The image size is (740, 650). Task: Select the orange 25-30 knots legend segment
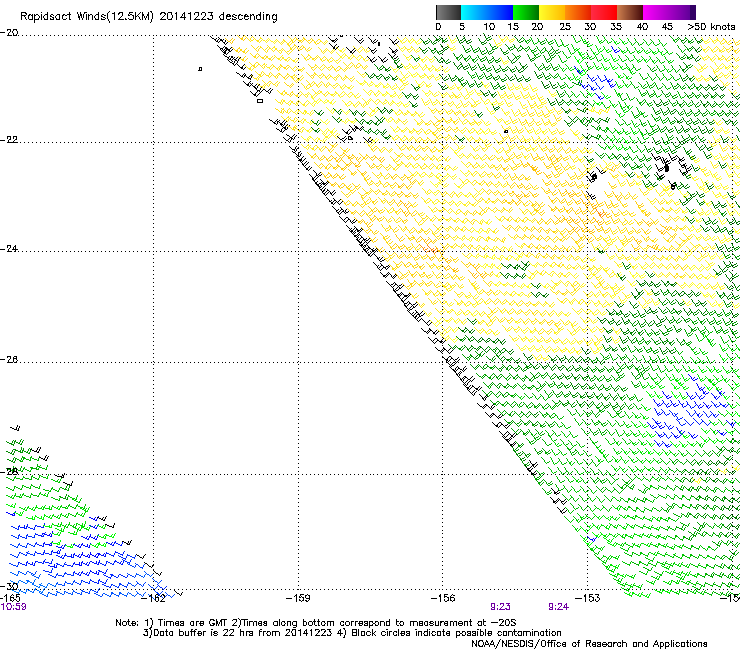pos(578,12)
